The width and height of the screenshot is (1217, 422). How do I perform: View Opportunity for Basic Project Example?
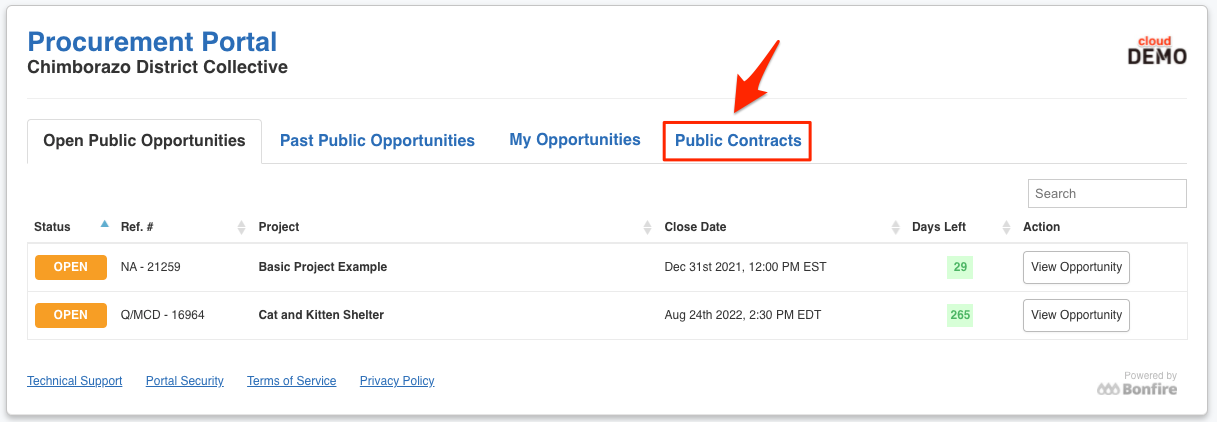tap(1076, 267)
